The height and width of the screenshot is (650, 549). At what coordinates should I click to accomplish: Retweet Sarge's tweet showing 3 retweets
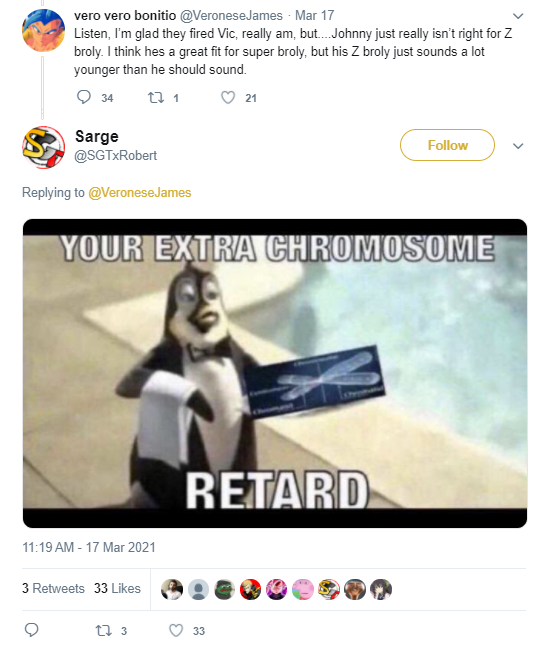[x=103, y=631]
